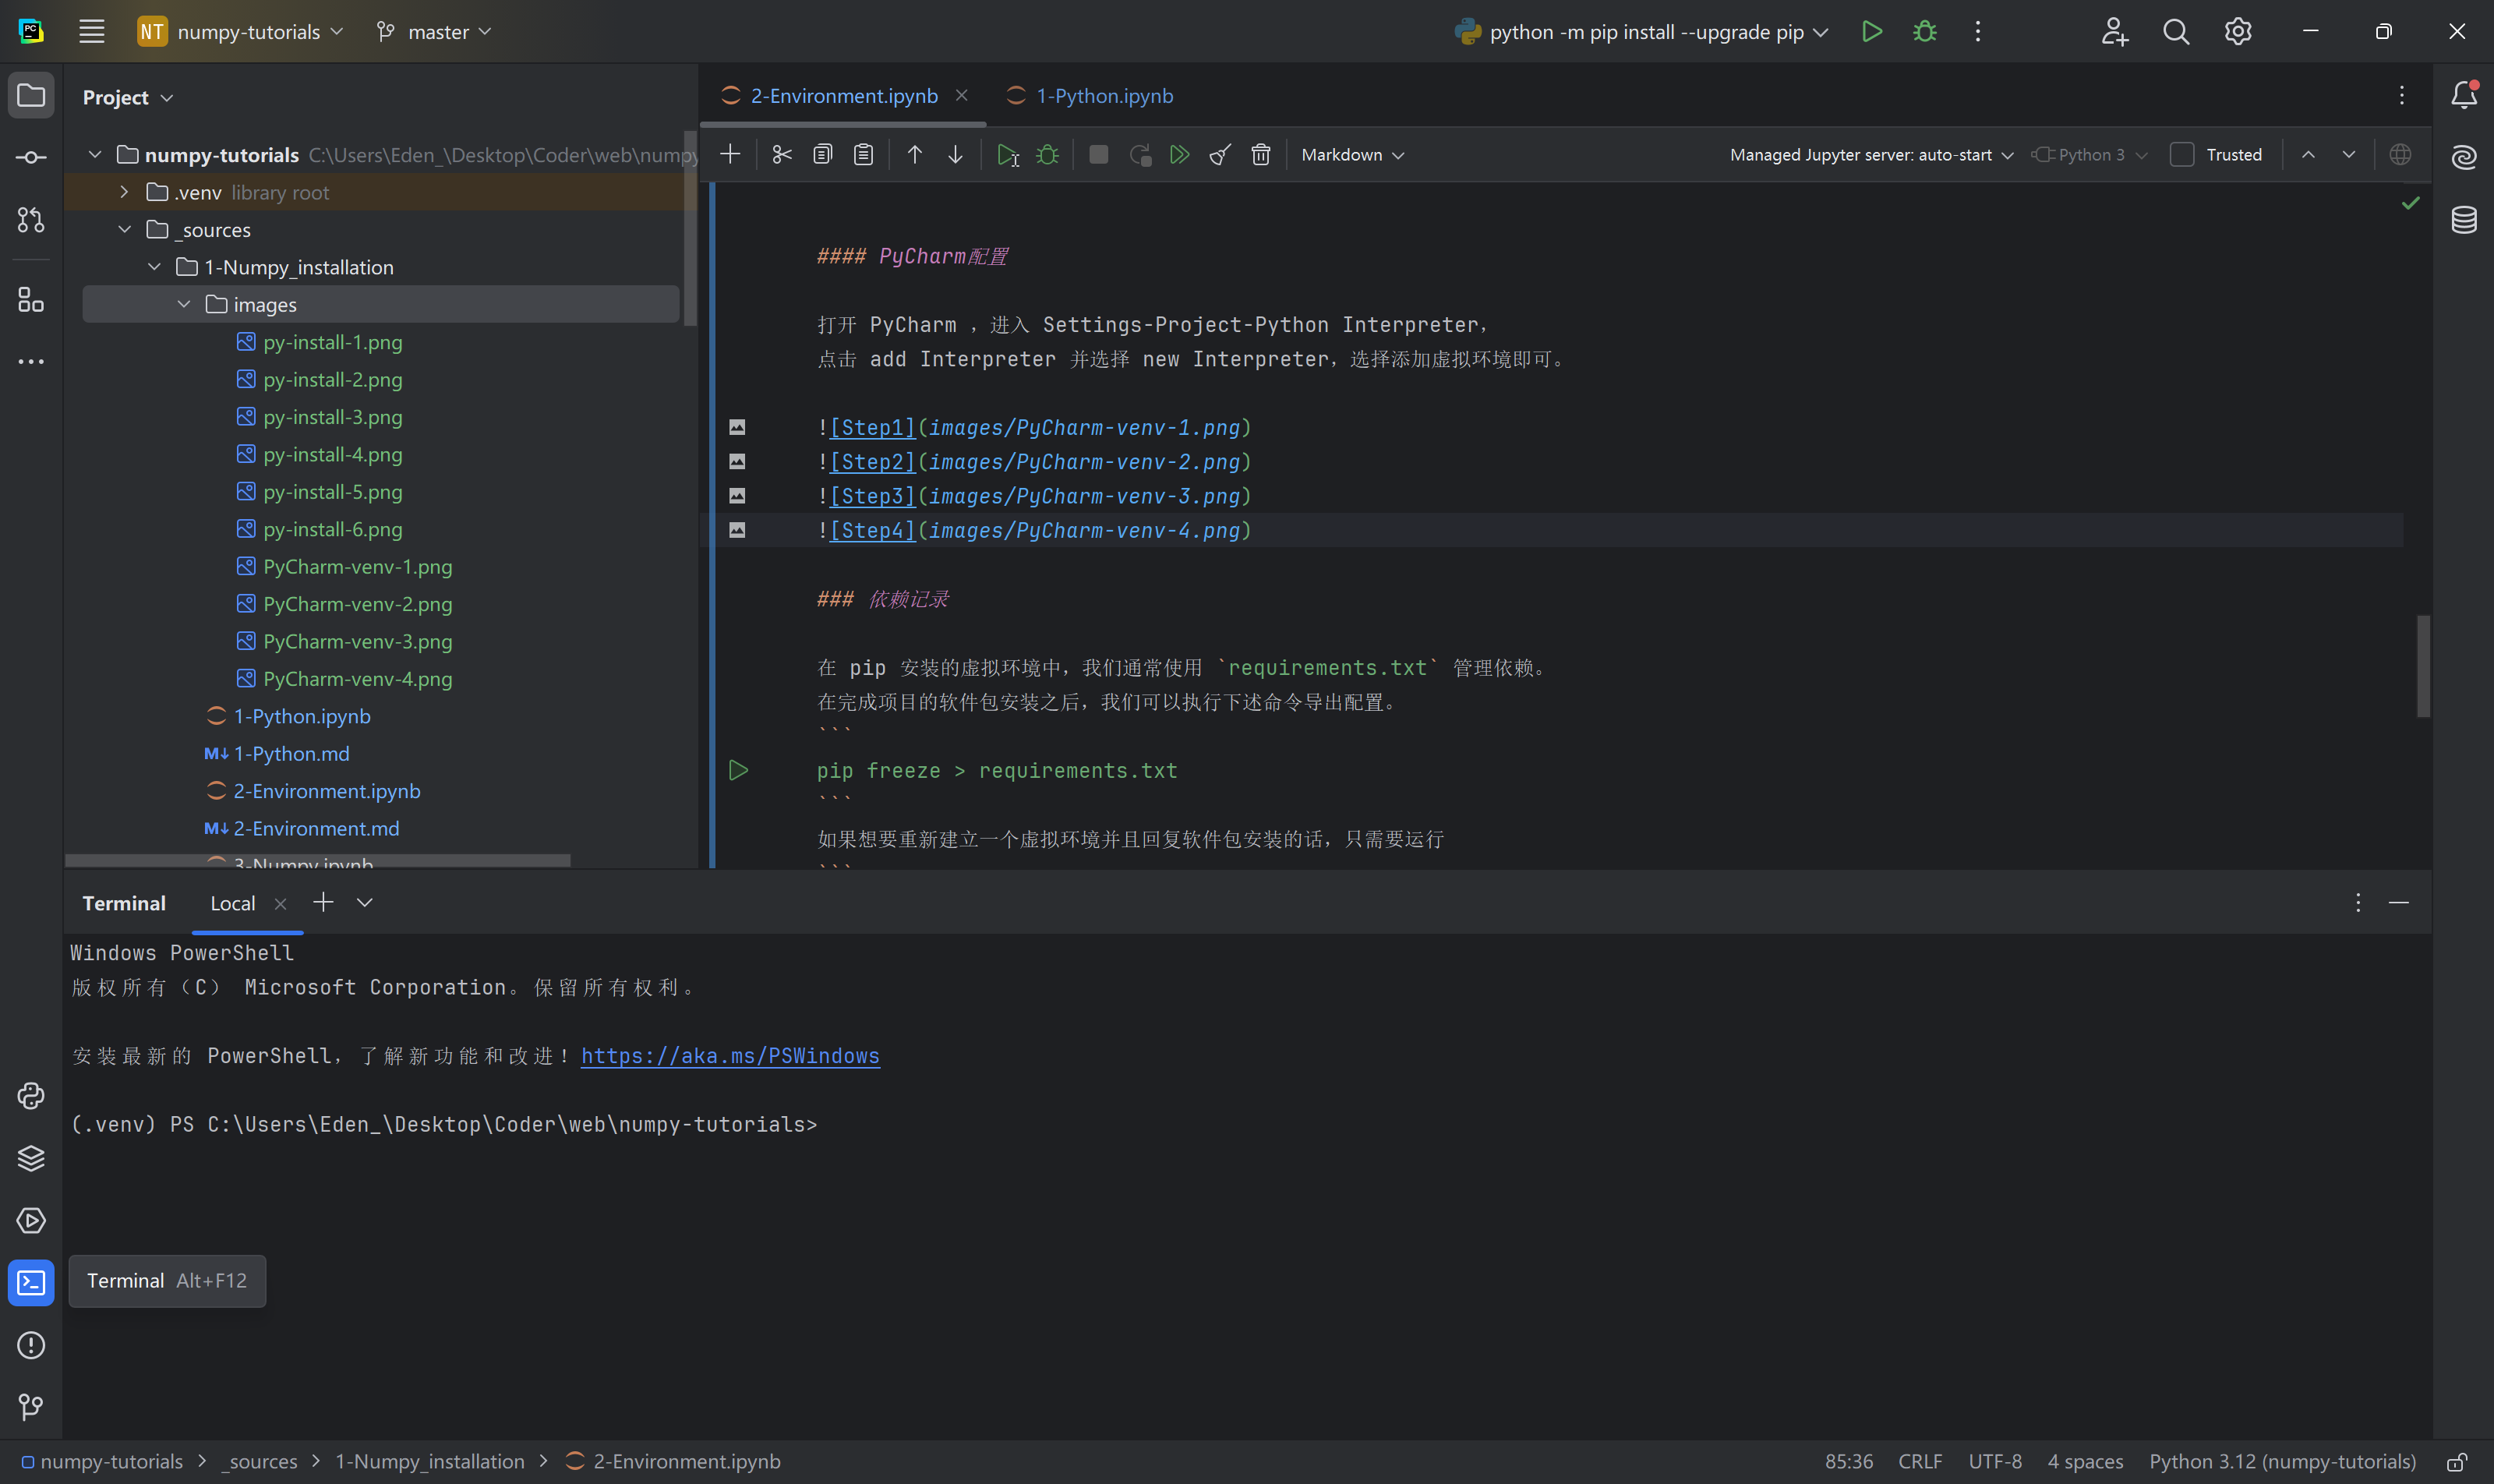Viewport: 2494px width, 1484px height.
Task: Restart the Jupyter kernel
Action: tap(1140, 155)
